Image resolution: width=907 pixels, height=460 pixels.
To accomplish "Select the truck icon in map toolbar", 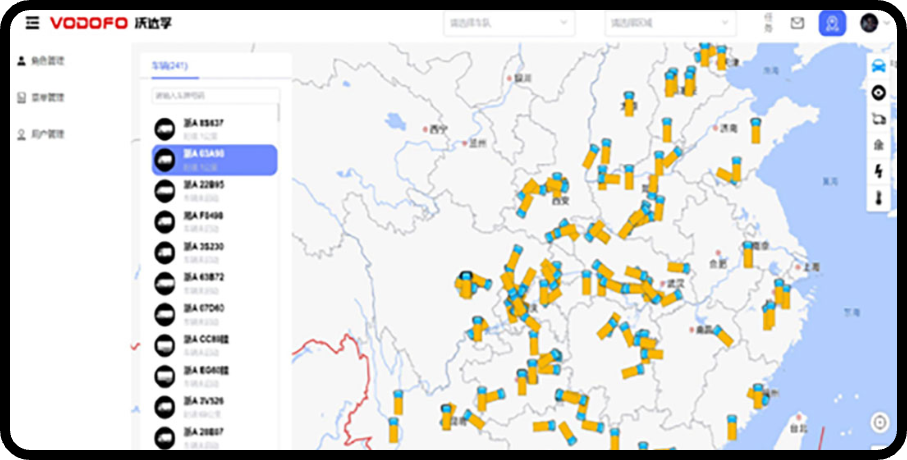I will [878, 119].
